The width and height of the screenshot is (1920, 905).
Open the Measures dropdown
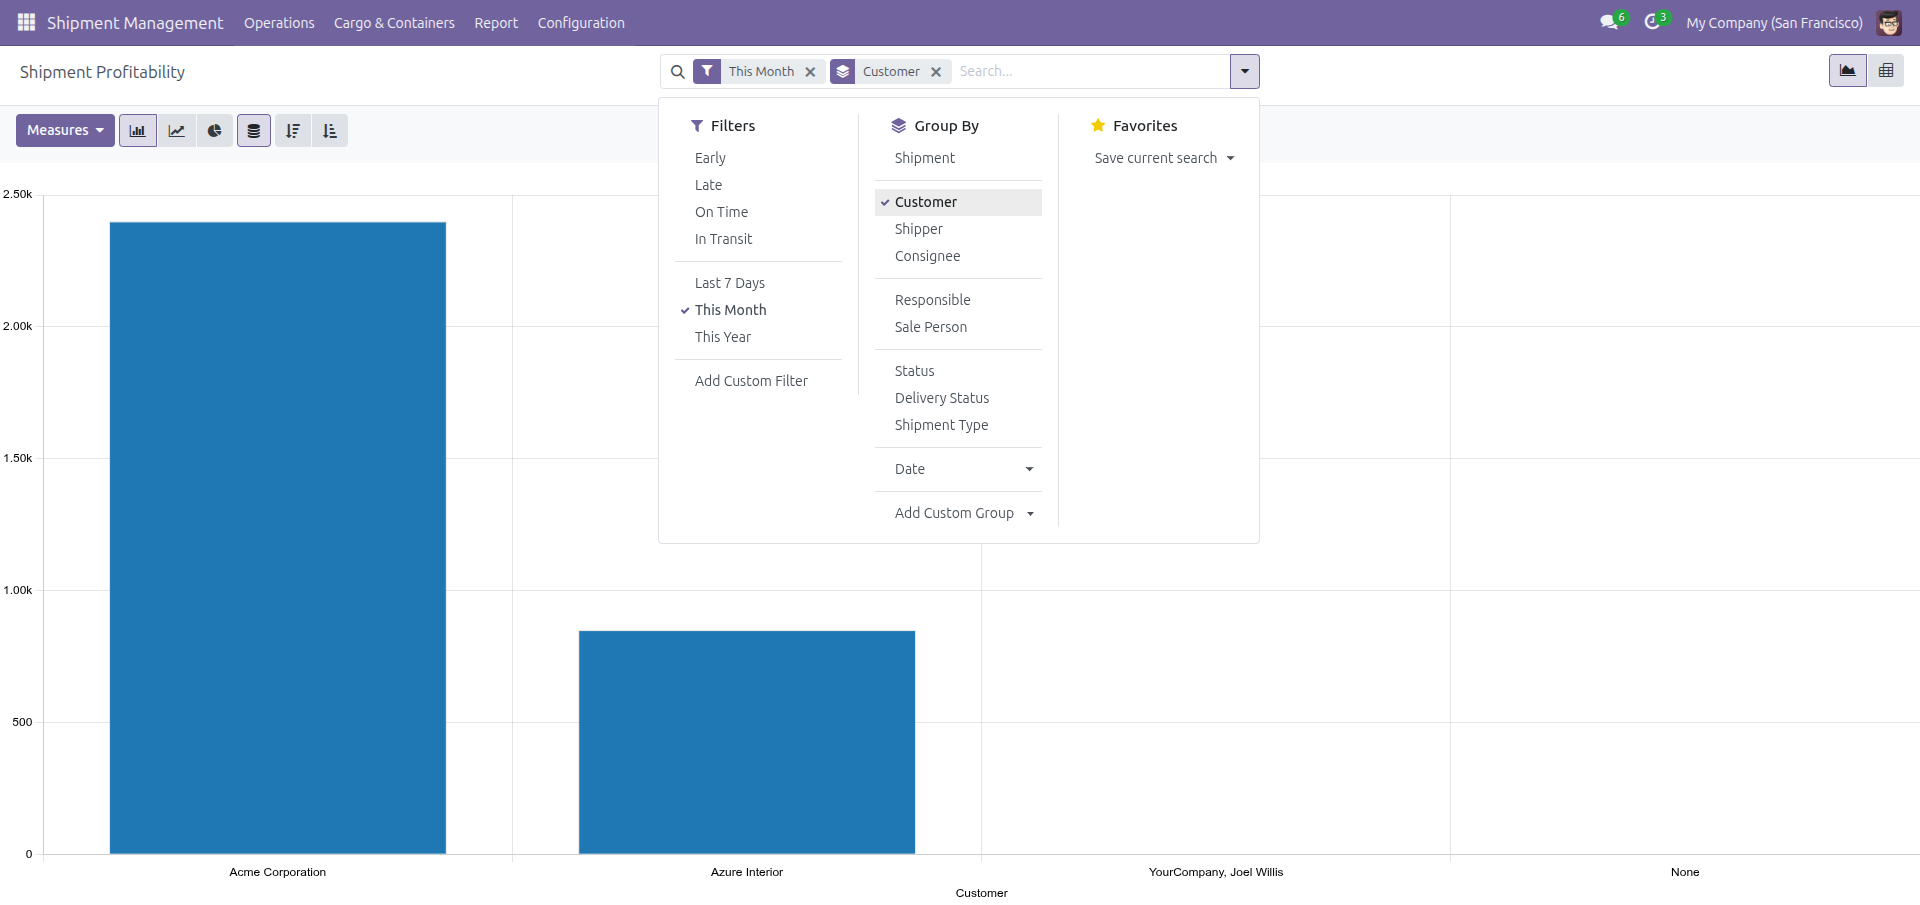[65, 131]
